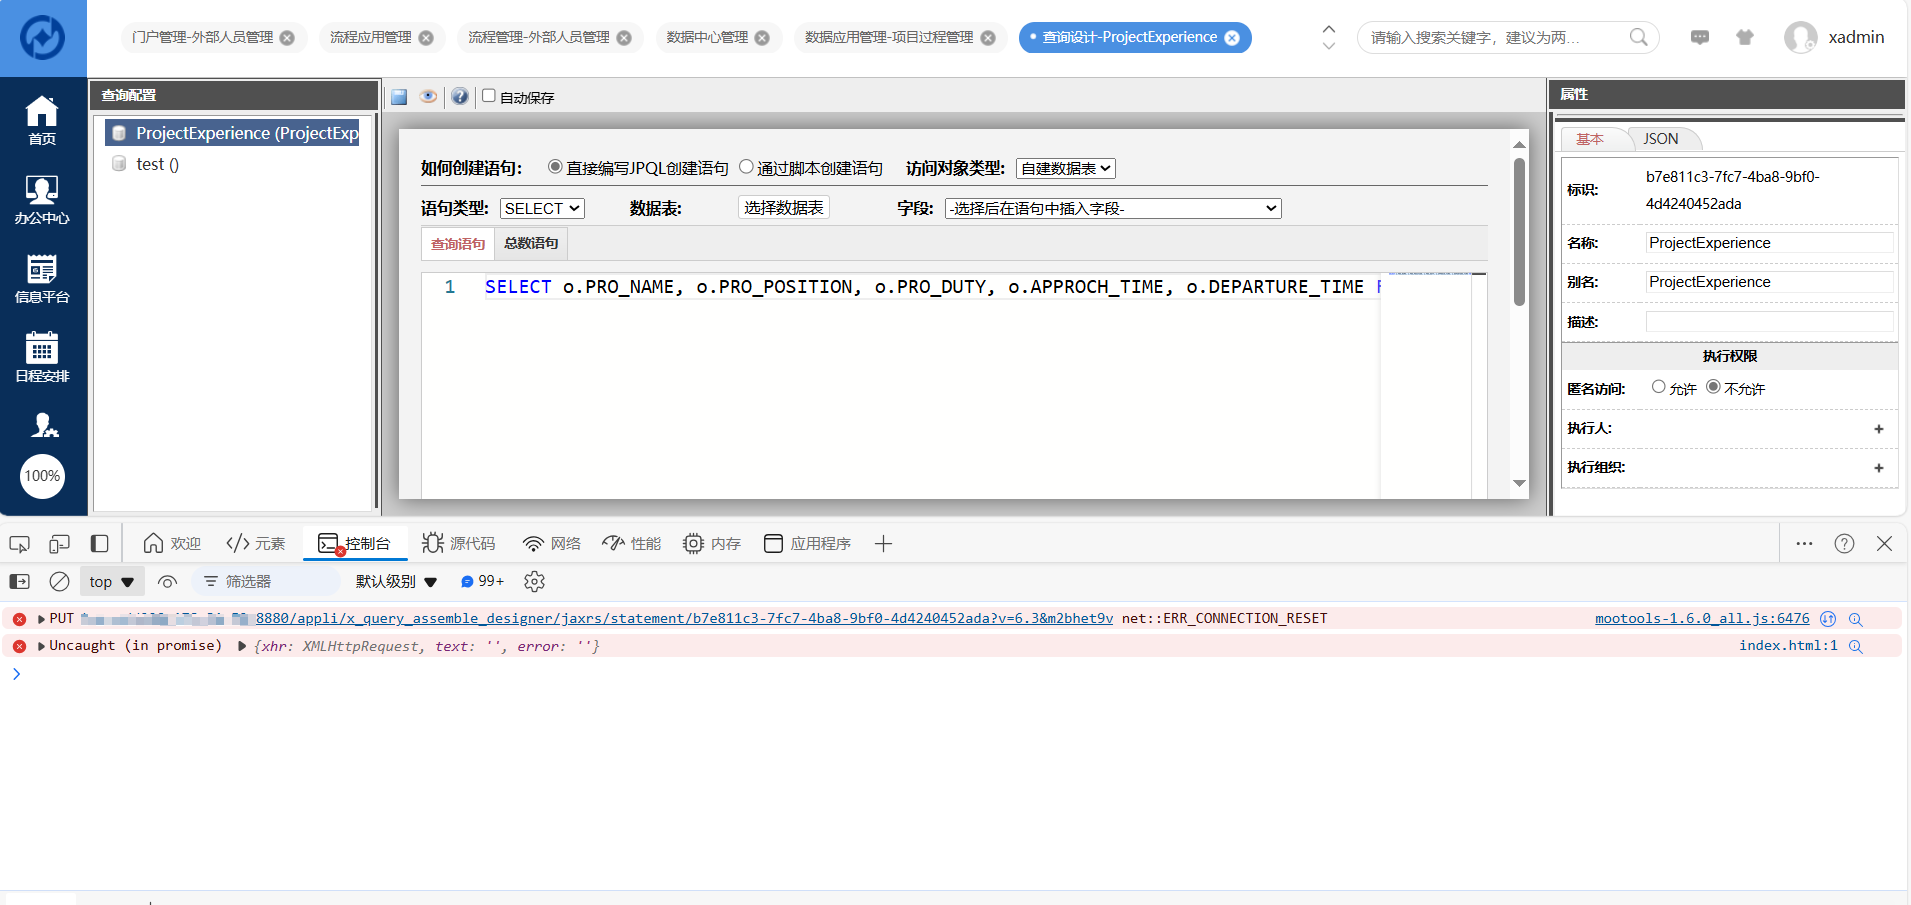Click the live expression eye icon in console
This screenshot has width=1911, height=905.
tap(167, 582)
